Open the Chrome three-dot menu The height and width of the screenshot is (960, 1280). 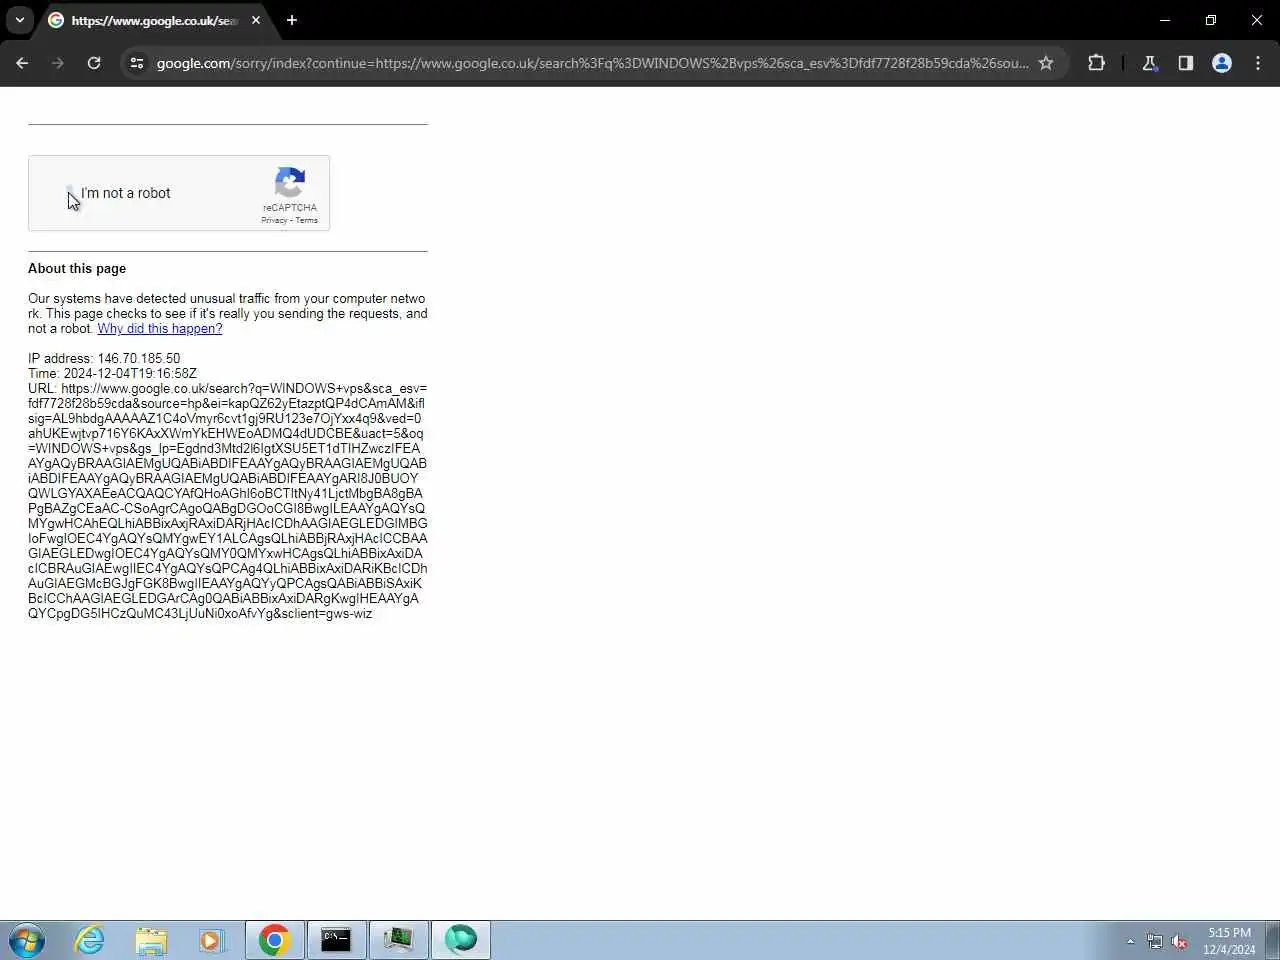(1258, 63)
